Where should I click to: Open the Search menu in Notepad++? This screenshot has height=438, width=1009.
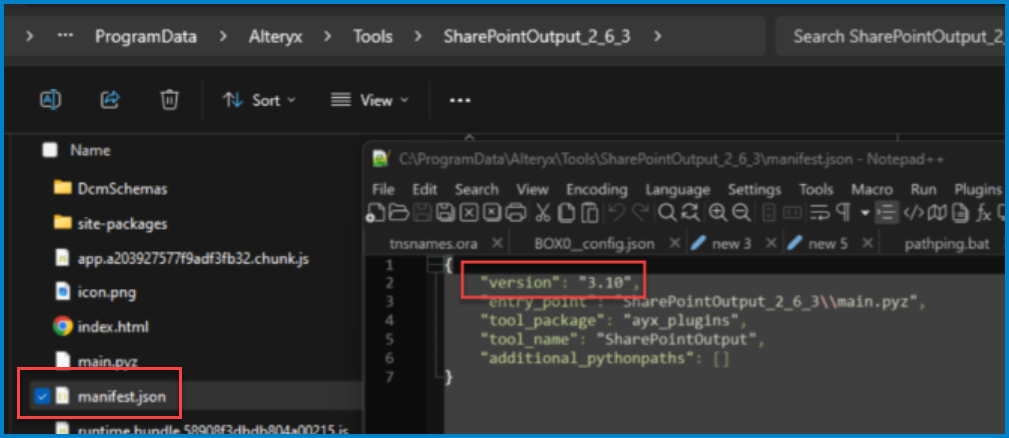[x=477, y=190]
